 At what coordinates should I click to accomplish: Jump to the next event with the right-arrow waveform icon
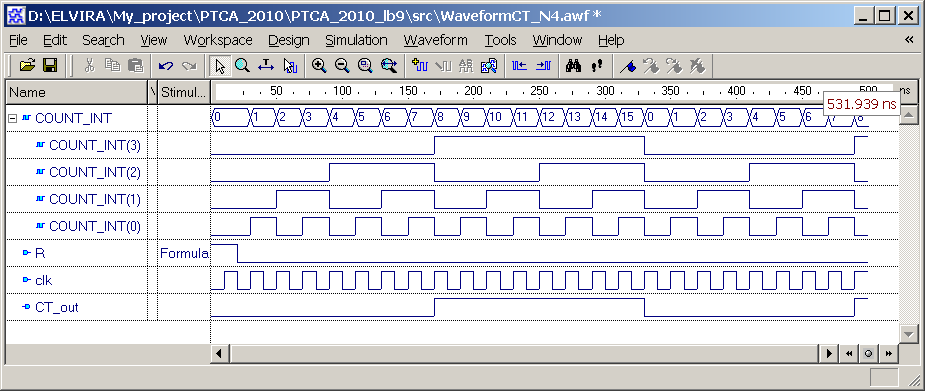(543, 65)
